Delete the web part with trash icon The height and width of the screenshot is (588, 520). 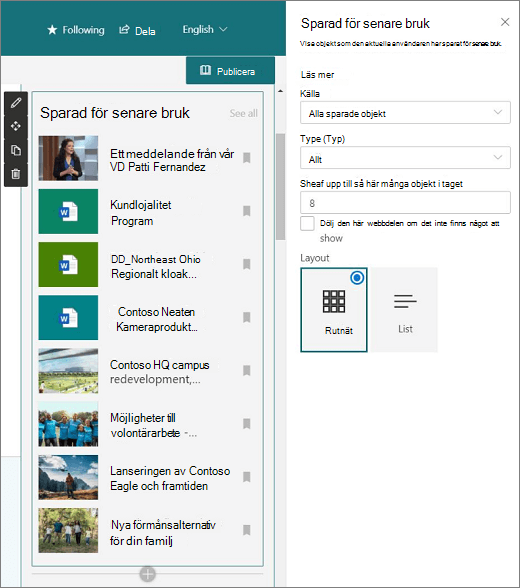tap(16, 174)
